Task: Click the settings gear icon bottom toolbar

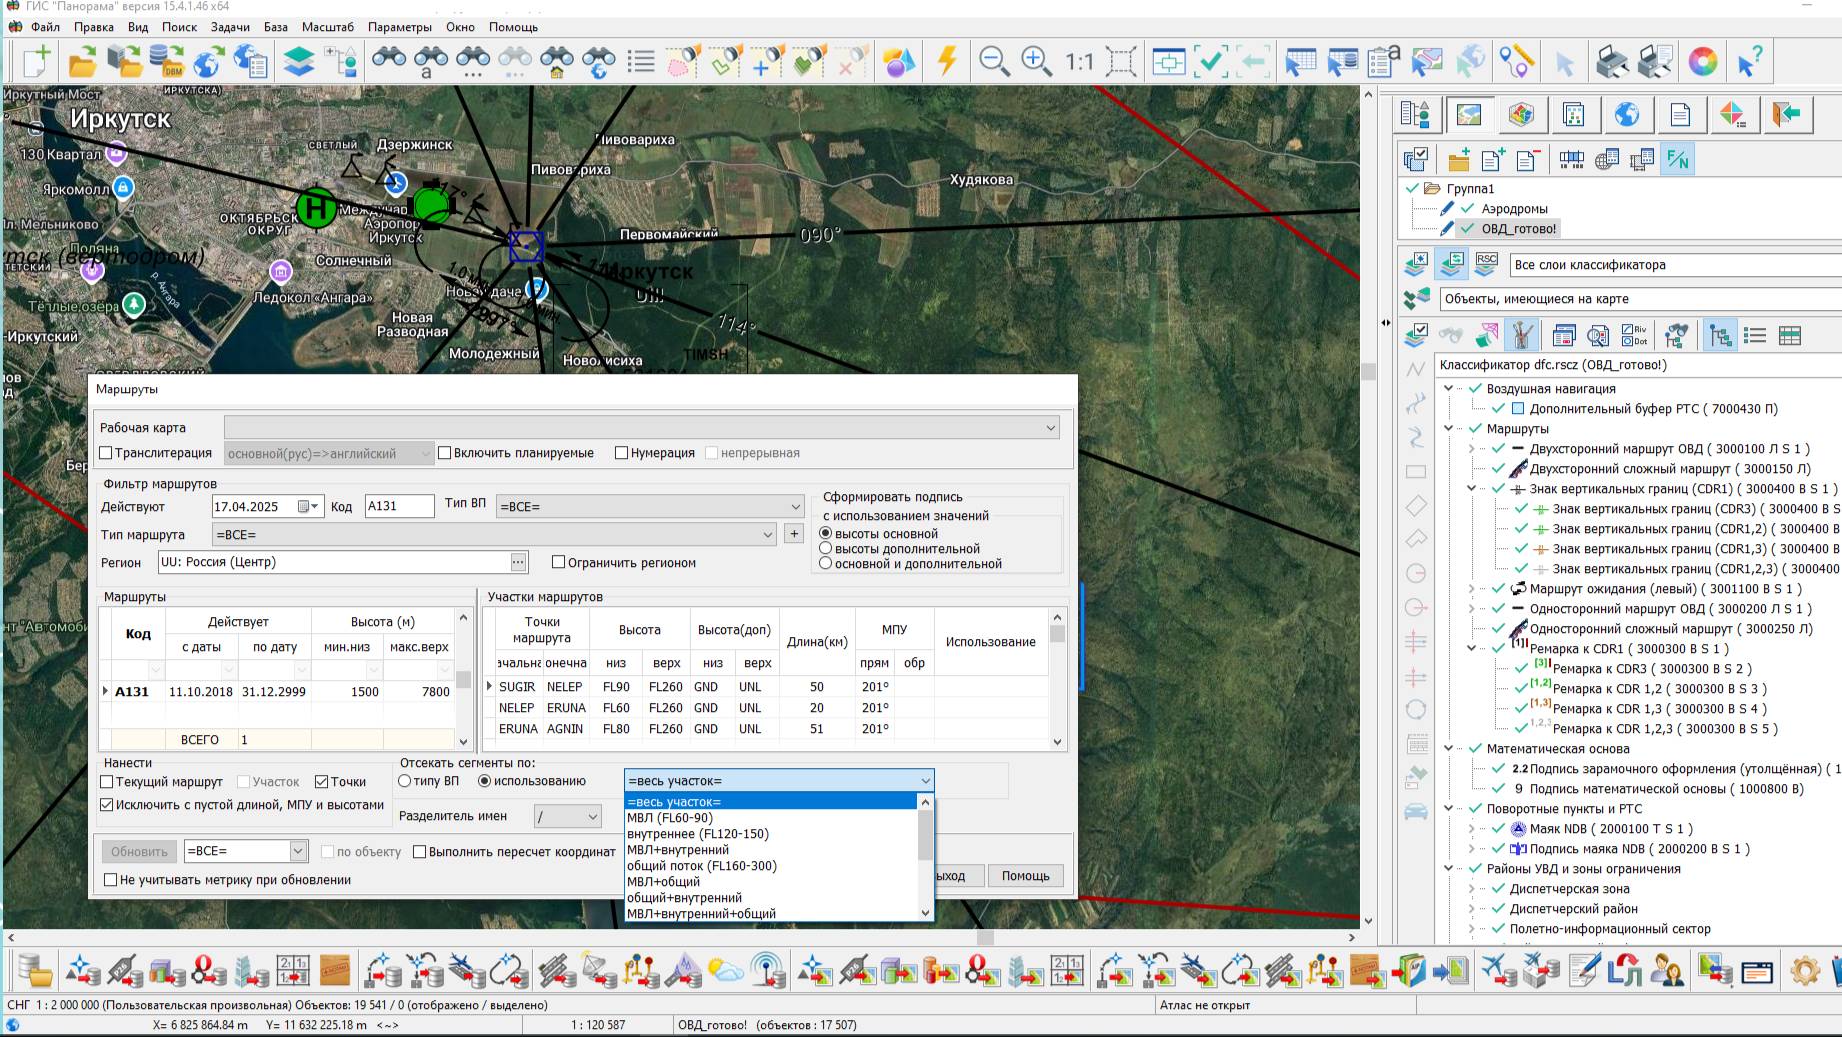Action: click(1805, 970)
